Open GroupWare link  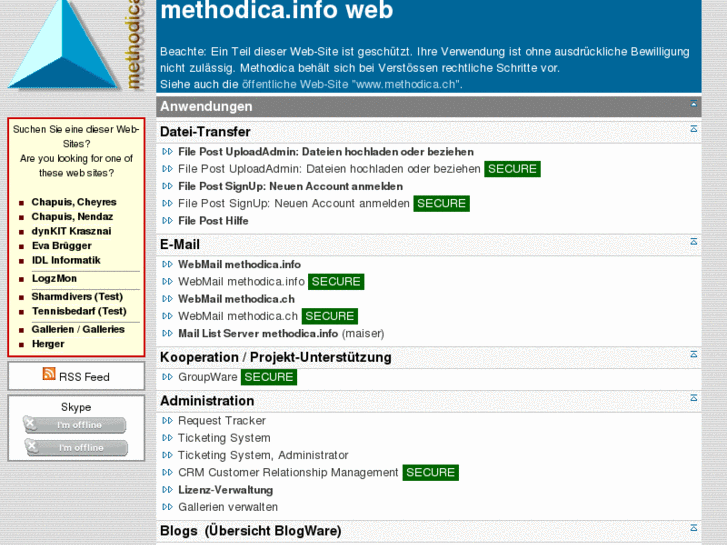tap(208, 377)
